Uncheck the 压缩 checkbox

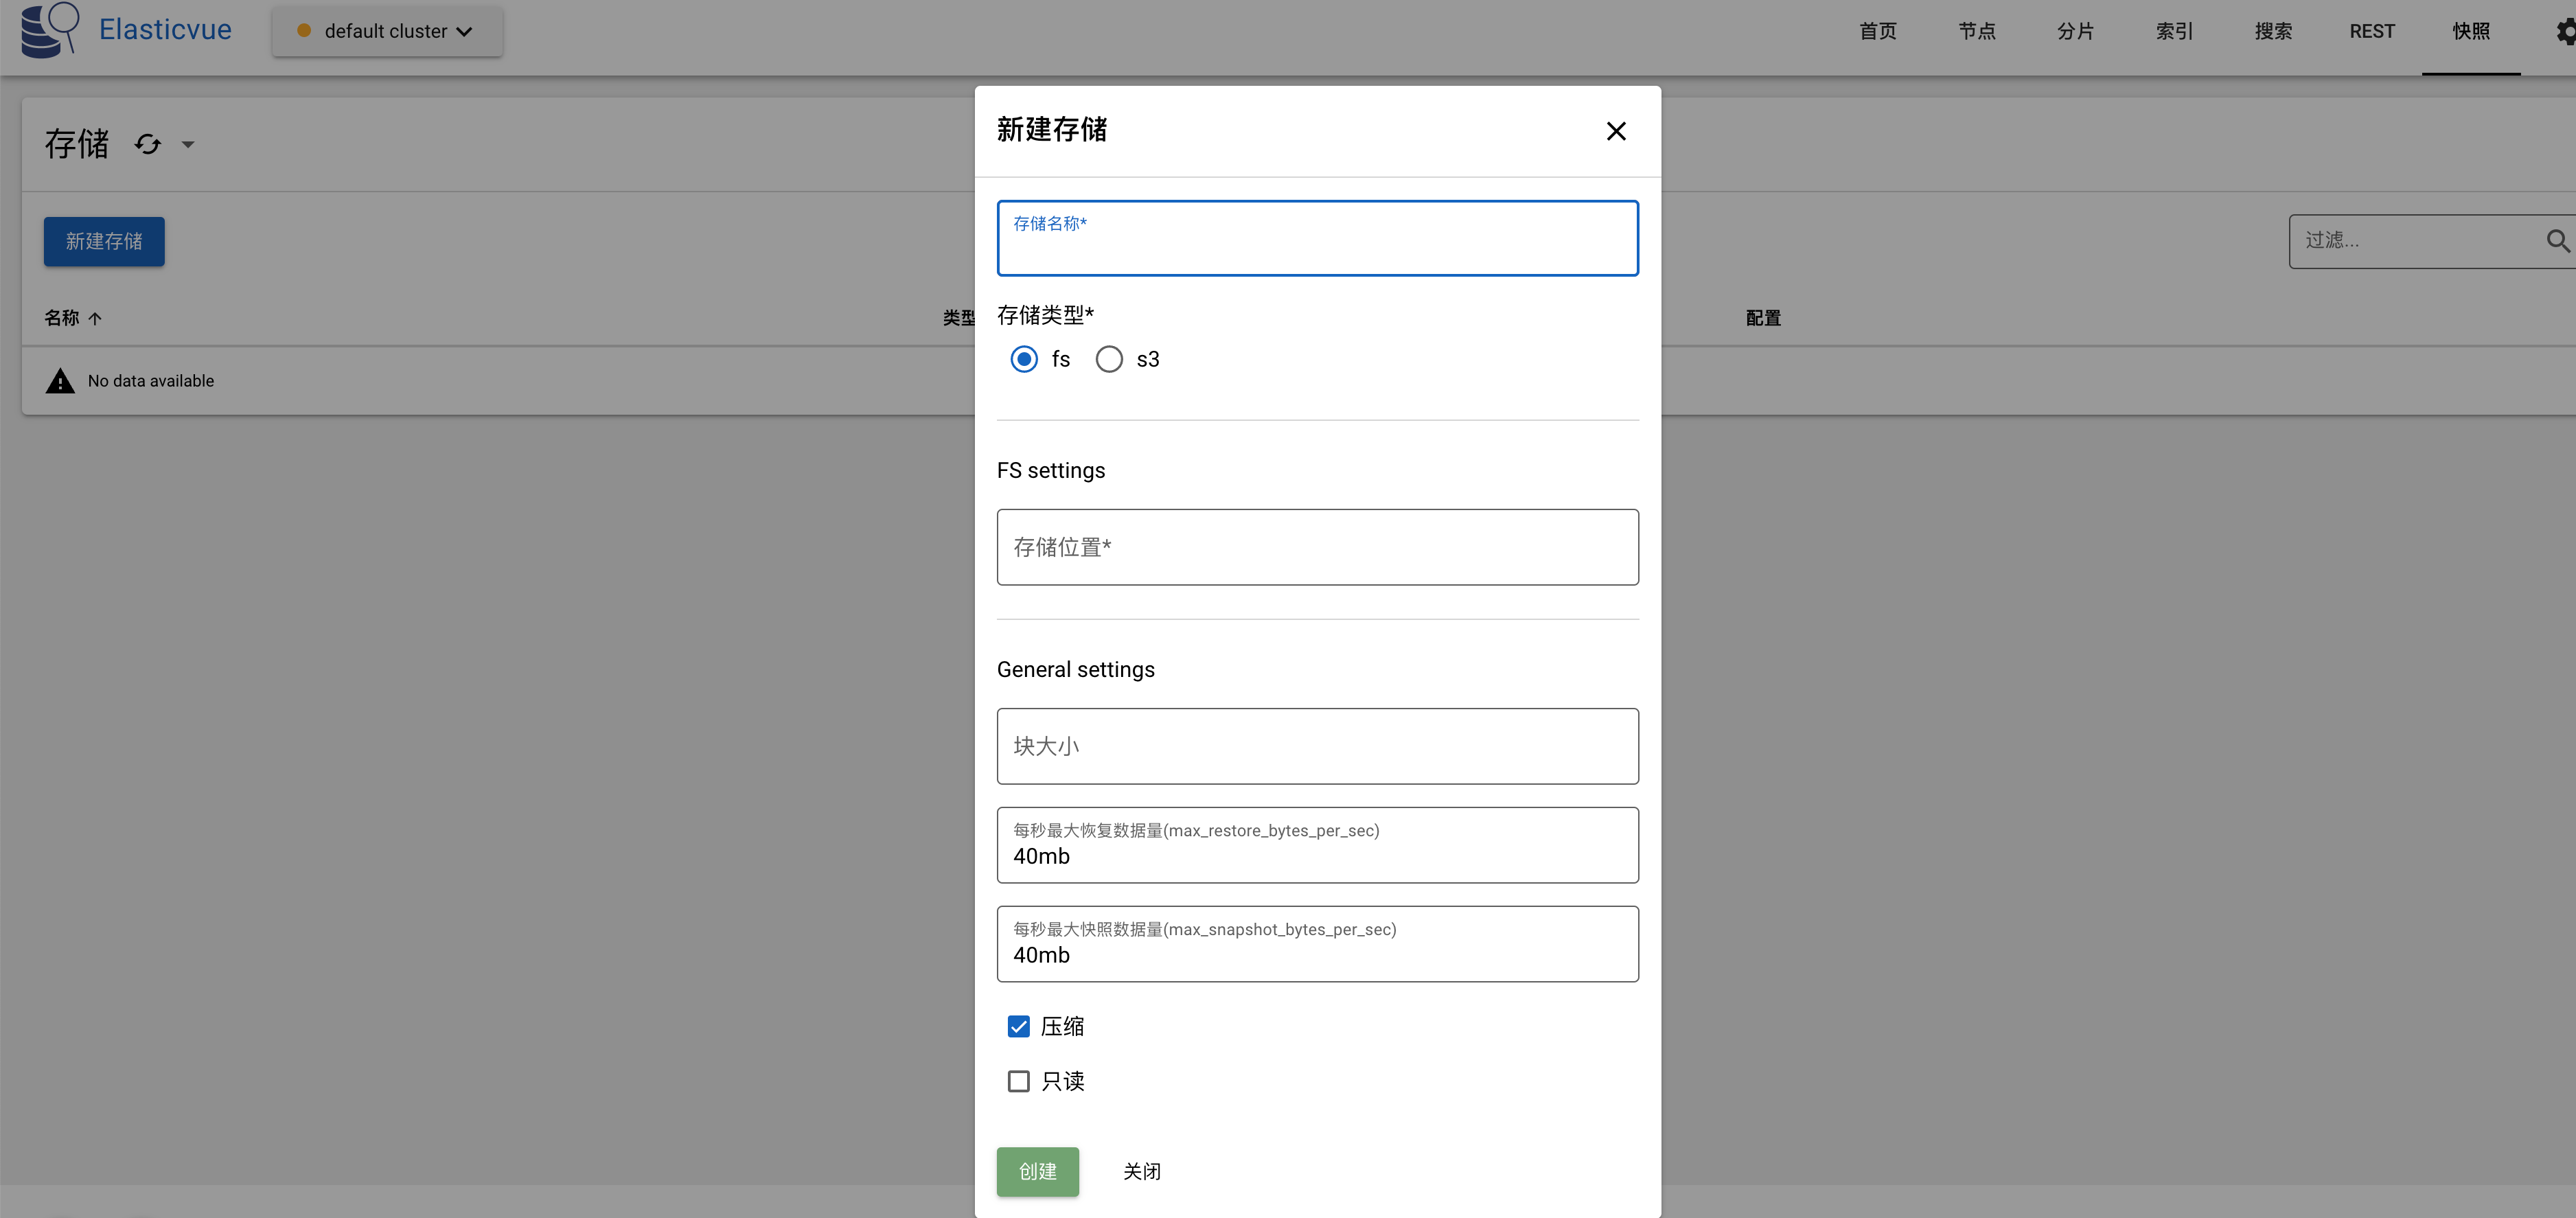tap(1018, 1026)
